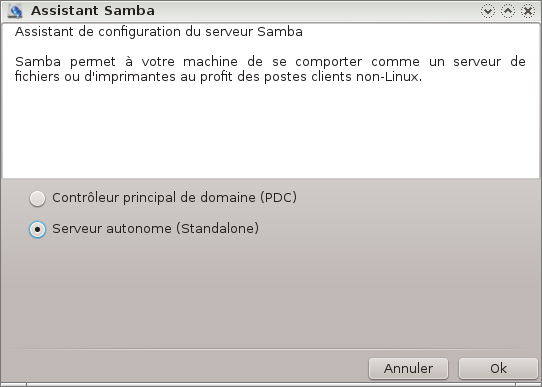
Task: Click the separator line above the buttons
Action: pyautogui.click(x=270, y=349)
